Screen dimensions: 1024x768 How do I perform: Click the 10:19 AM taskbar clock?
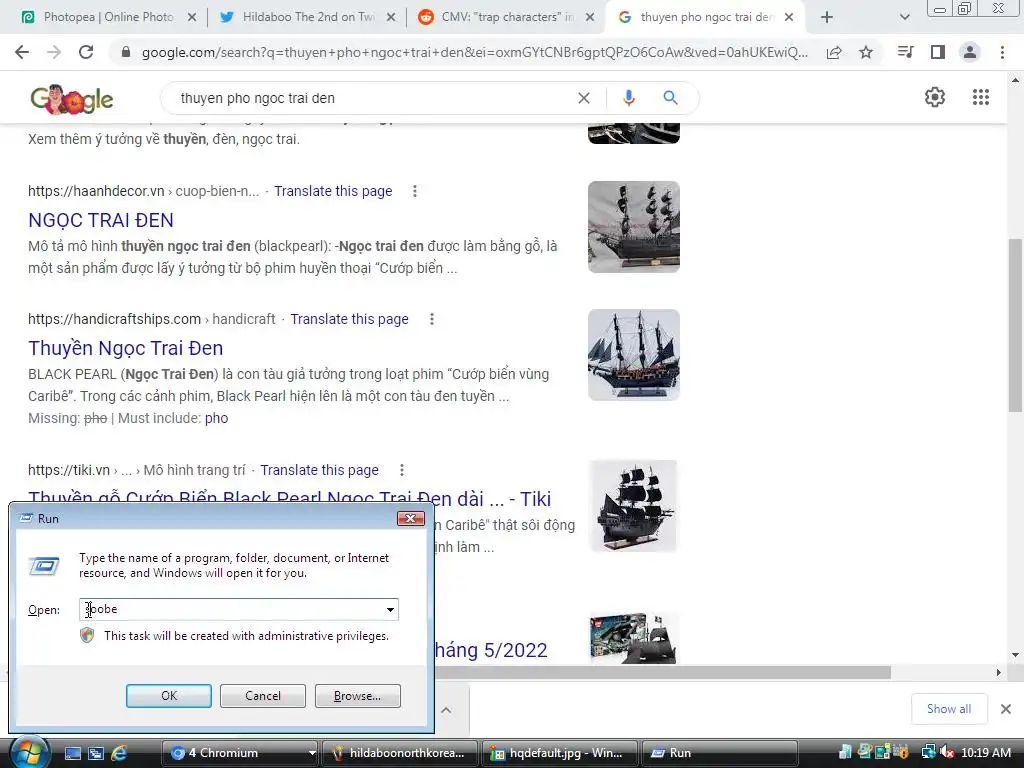tap(986, 753)
